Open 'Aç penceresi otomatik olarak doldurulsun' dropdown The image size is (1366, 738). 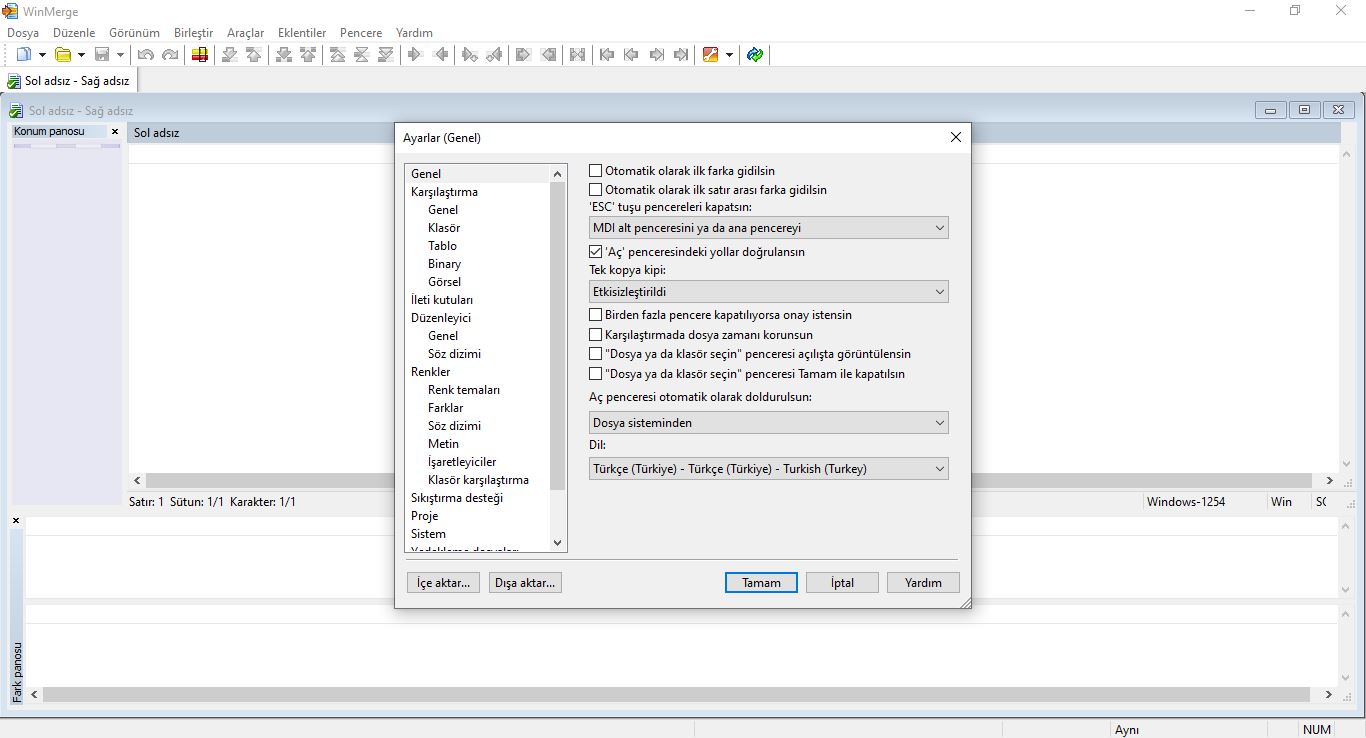click(x=768, y=423)
